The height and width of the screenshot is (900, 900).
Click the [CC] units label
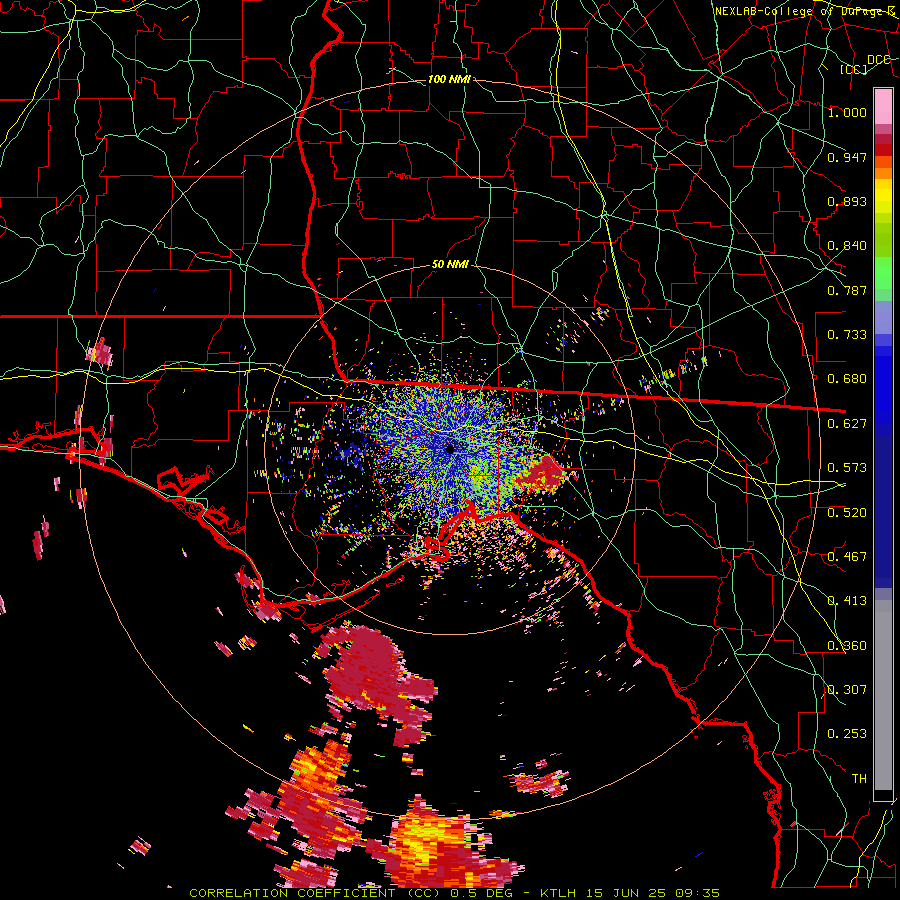click(854, 69)
